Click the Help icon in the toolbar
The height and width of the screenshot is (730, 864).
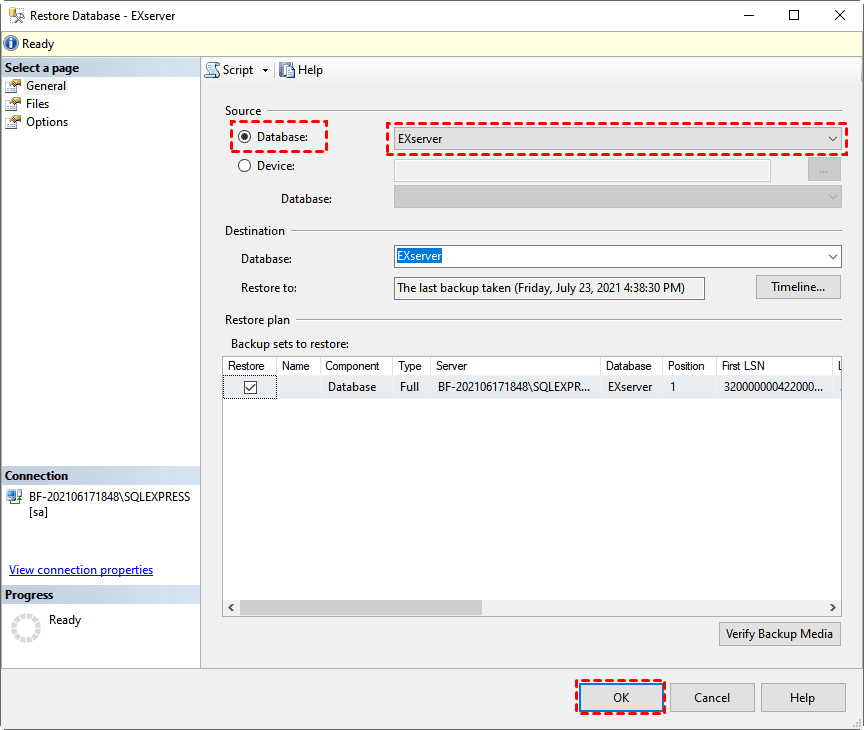[x=287, y=70]
